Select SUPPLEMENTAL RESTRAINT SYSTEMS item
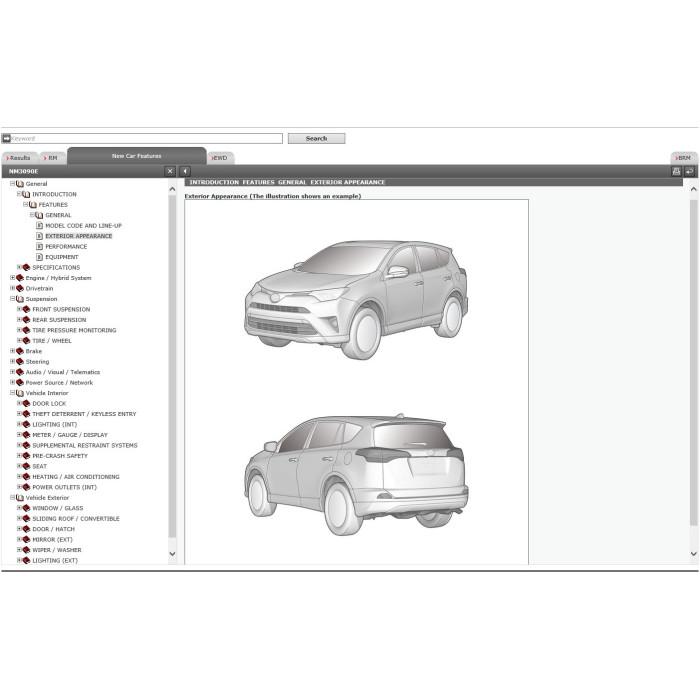This screenshot has width=700, height=700. (85, 446)
